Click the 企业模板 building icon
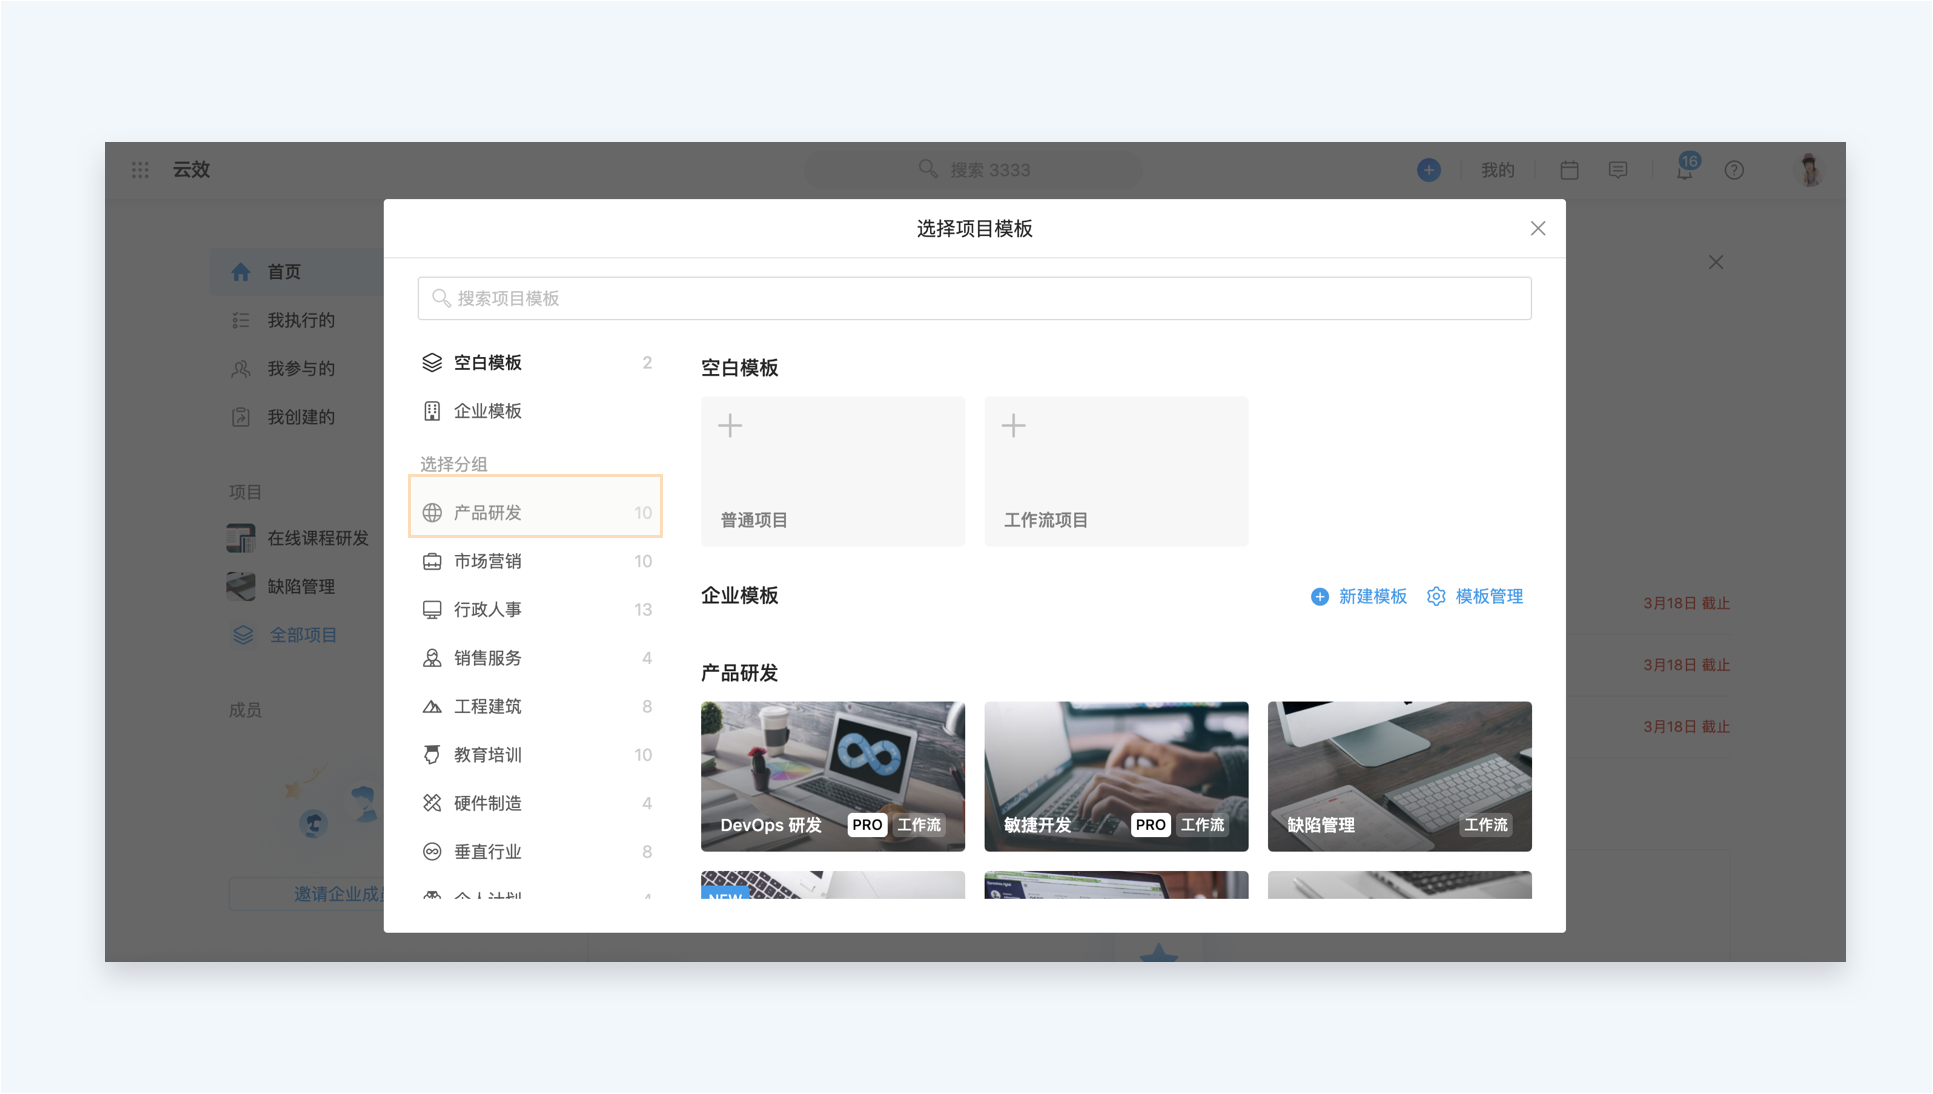This screenshot has width=1933, height=1094. 432,411
